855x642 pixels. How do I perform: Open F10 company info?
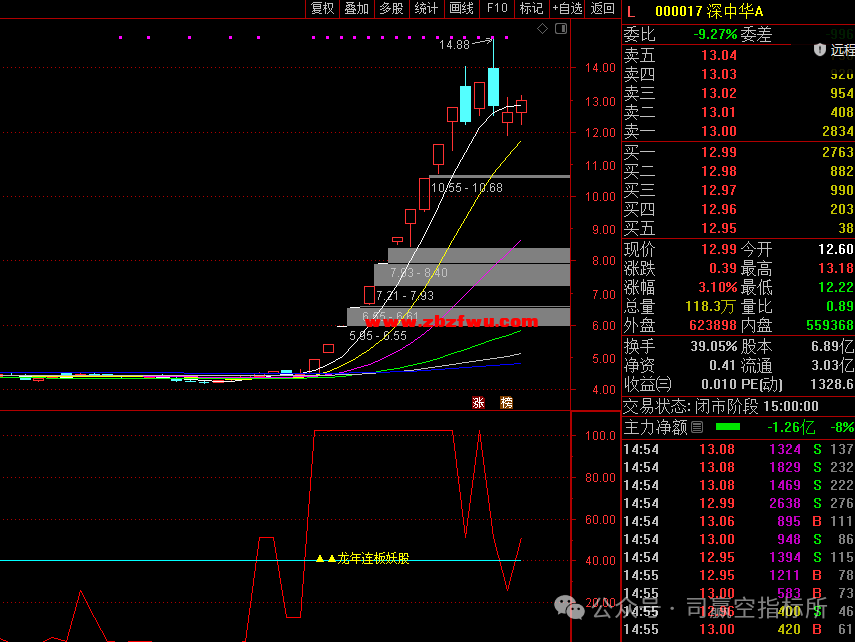coord(497,9)
